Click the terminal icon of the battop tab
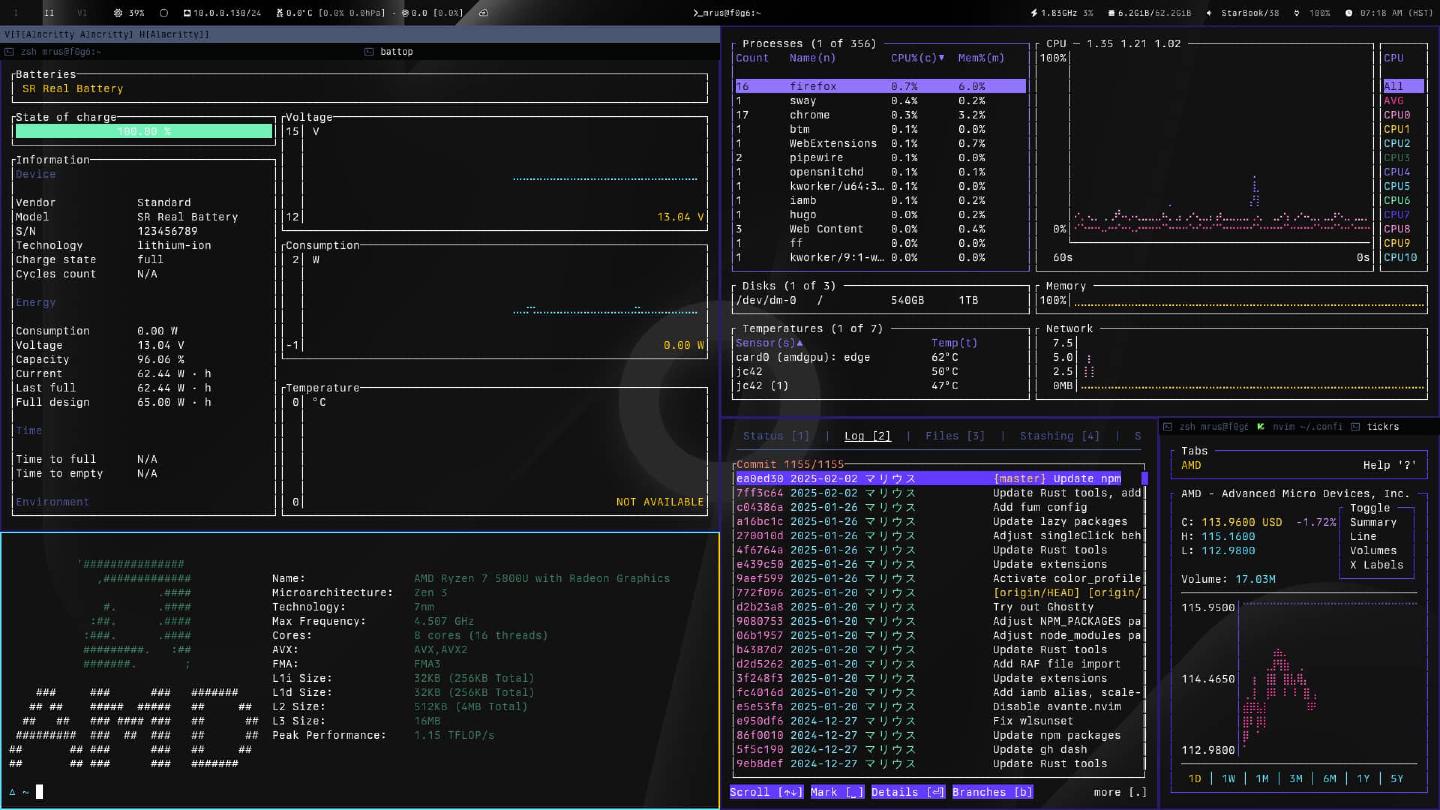 point(369,51)
